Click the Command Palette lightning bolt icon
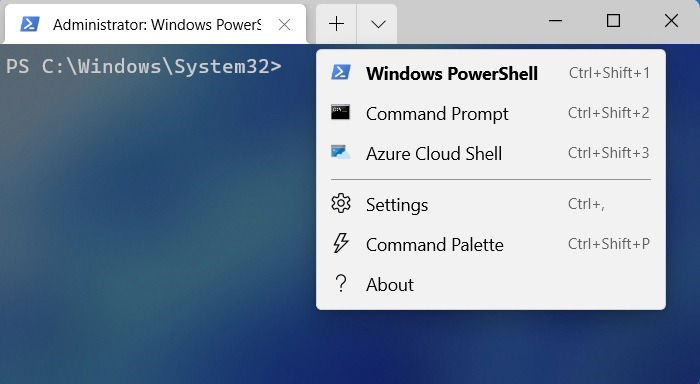 tap(341, 244)
